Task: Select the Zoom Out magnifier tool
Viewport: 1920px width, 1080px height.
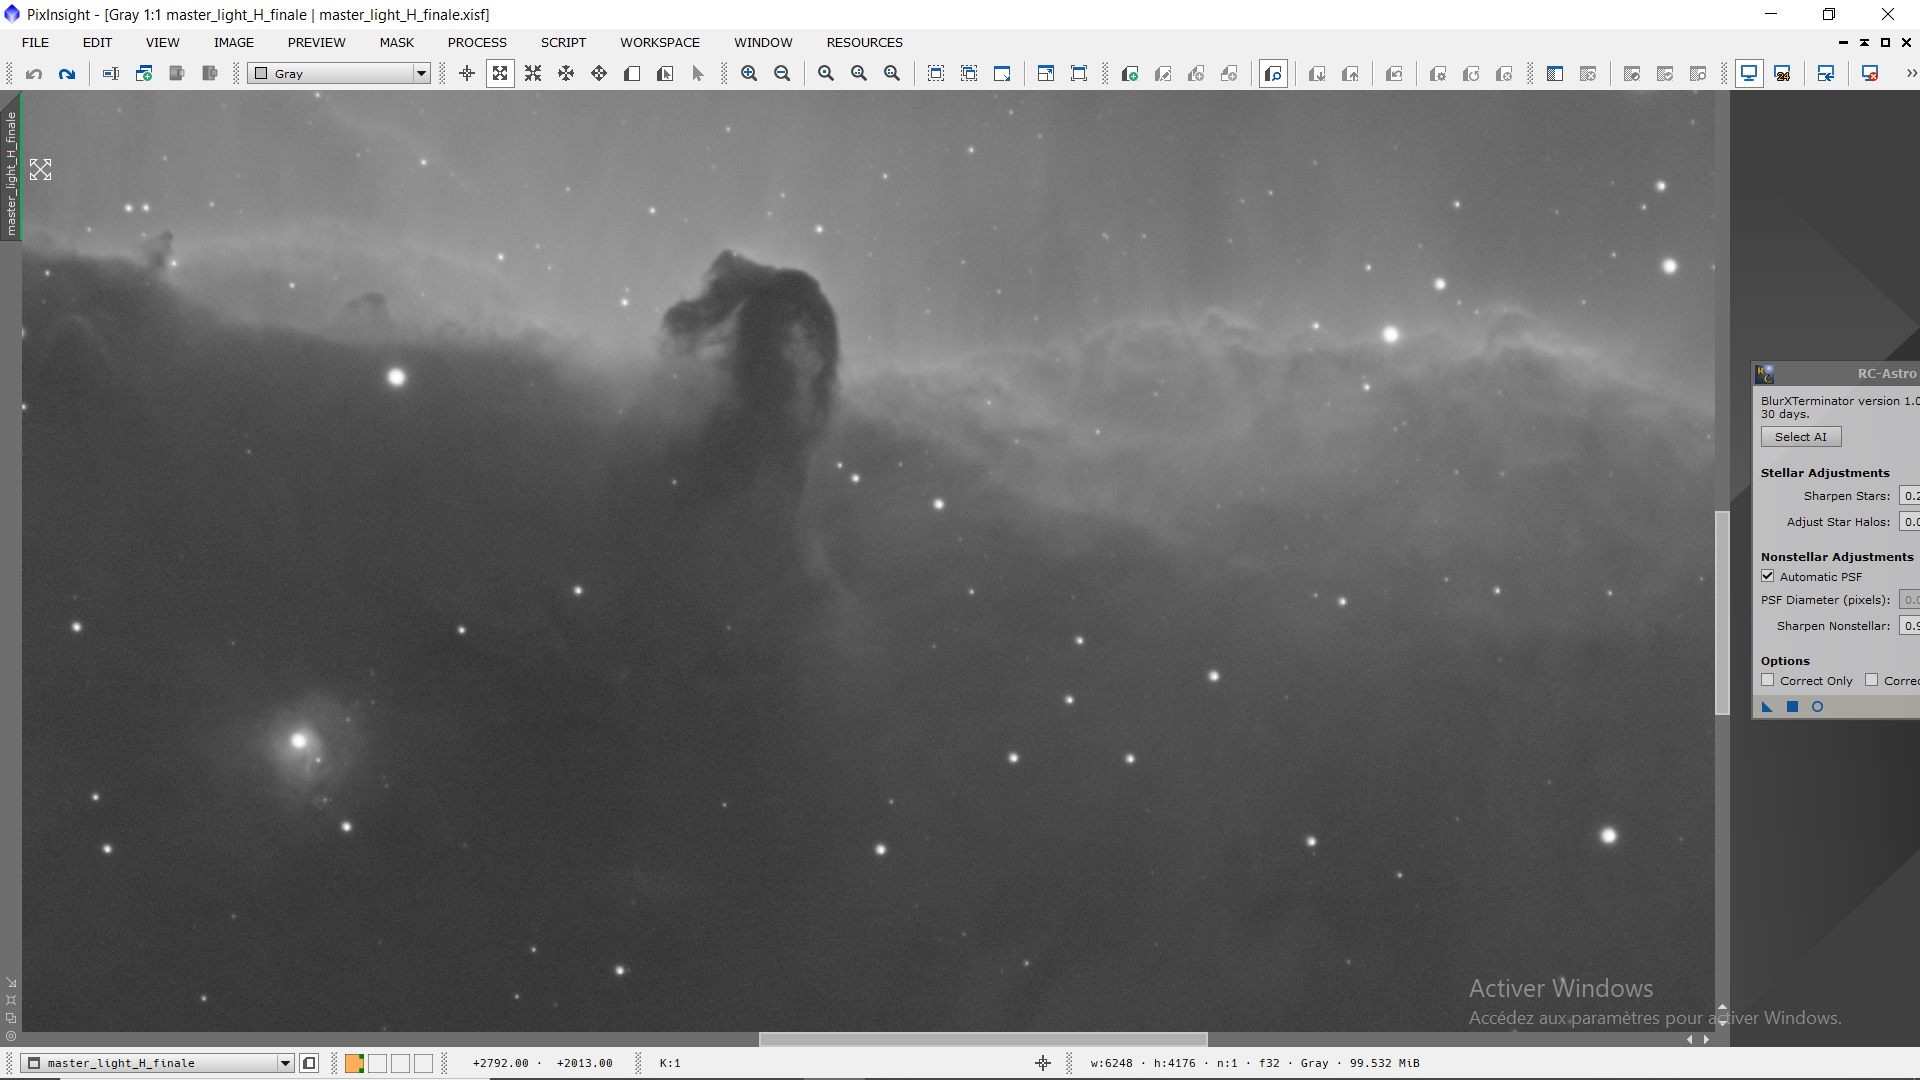Action: tap(782, 73)
